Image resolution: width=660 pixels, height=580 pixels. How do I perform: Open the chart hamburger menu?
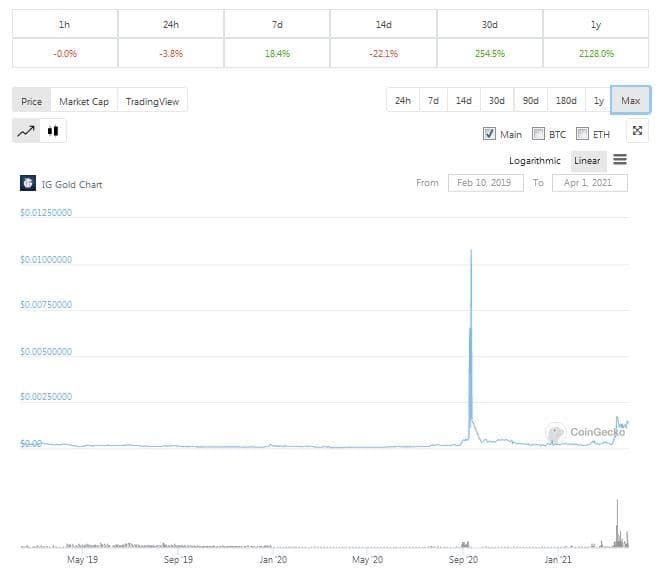(x=620, y=160)
